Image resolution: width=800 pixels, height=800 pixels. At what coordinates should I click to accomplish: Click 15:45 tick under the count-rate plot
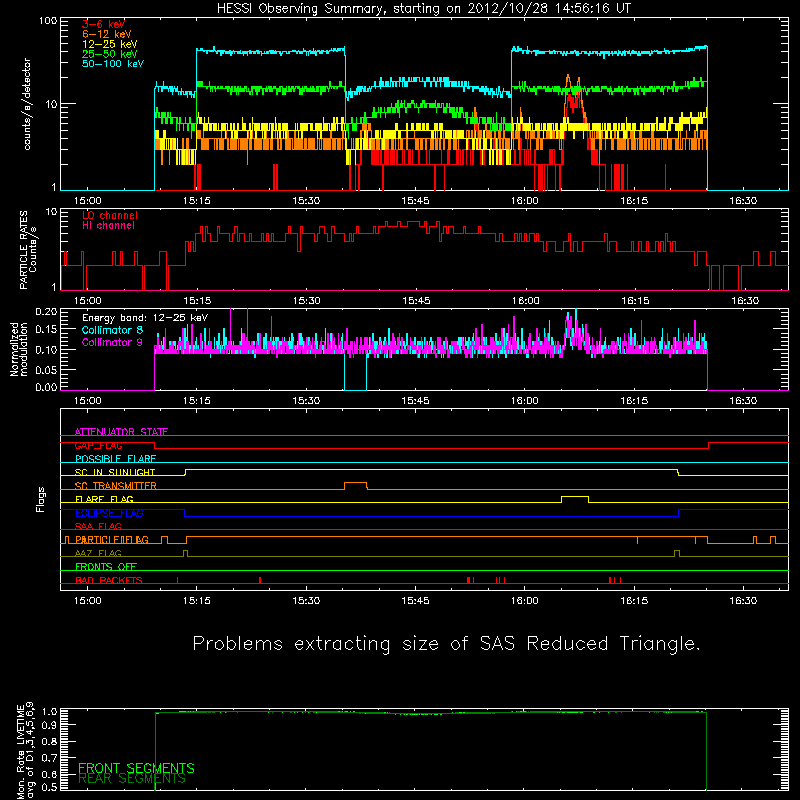(x=415, y=201)
